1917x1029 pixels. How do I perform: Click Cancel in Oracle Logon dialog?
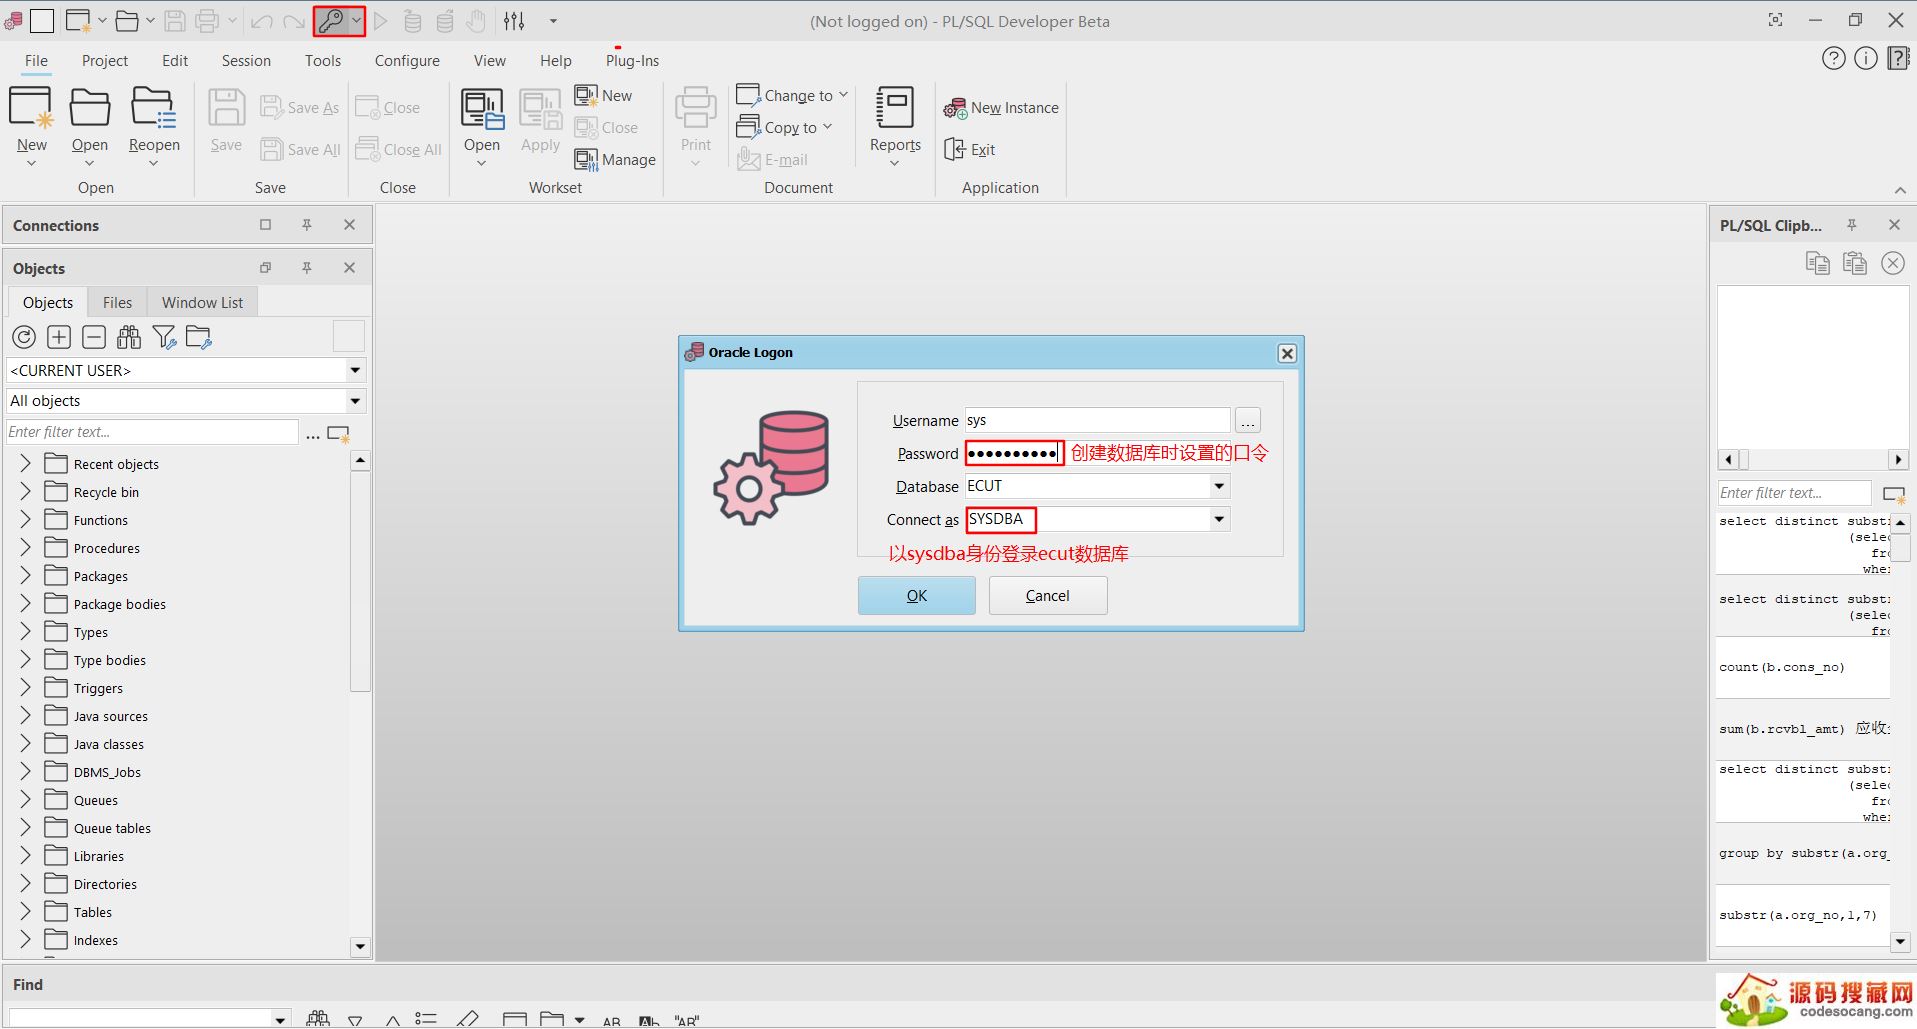click(x=1047, y=595)
